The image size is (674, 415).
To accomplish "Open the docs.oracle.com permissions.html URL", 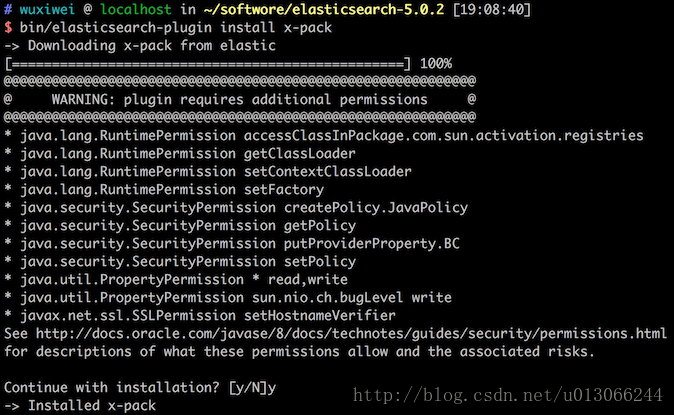I will [x=351, y=334].
